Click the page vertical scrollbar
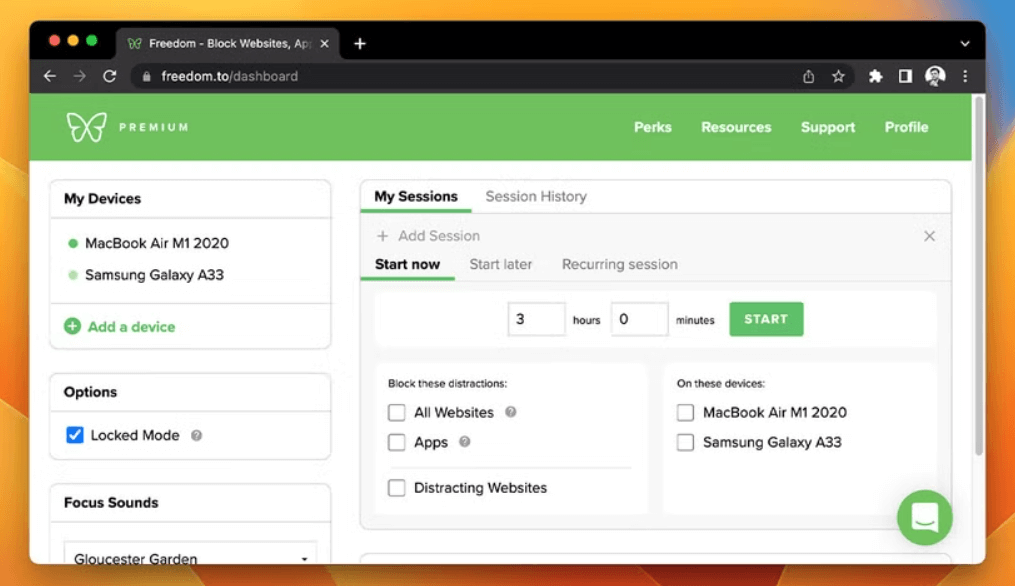Image resolution: width=1015 pixels, height=586 pixels. (979, 275)
